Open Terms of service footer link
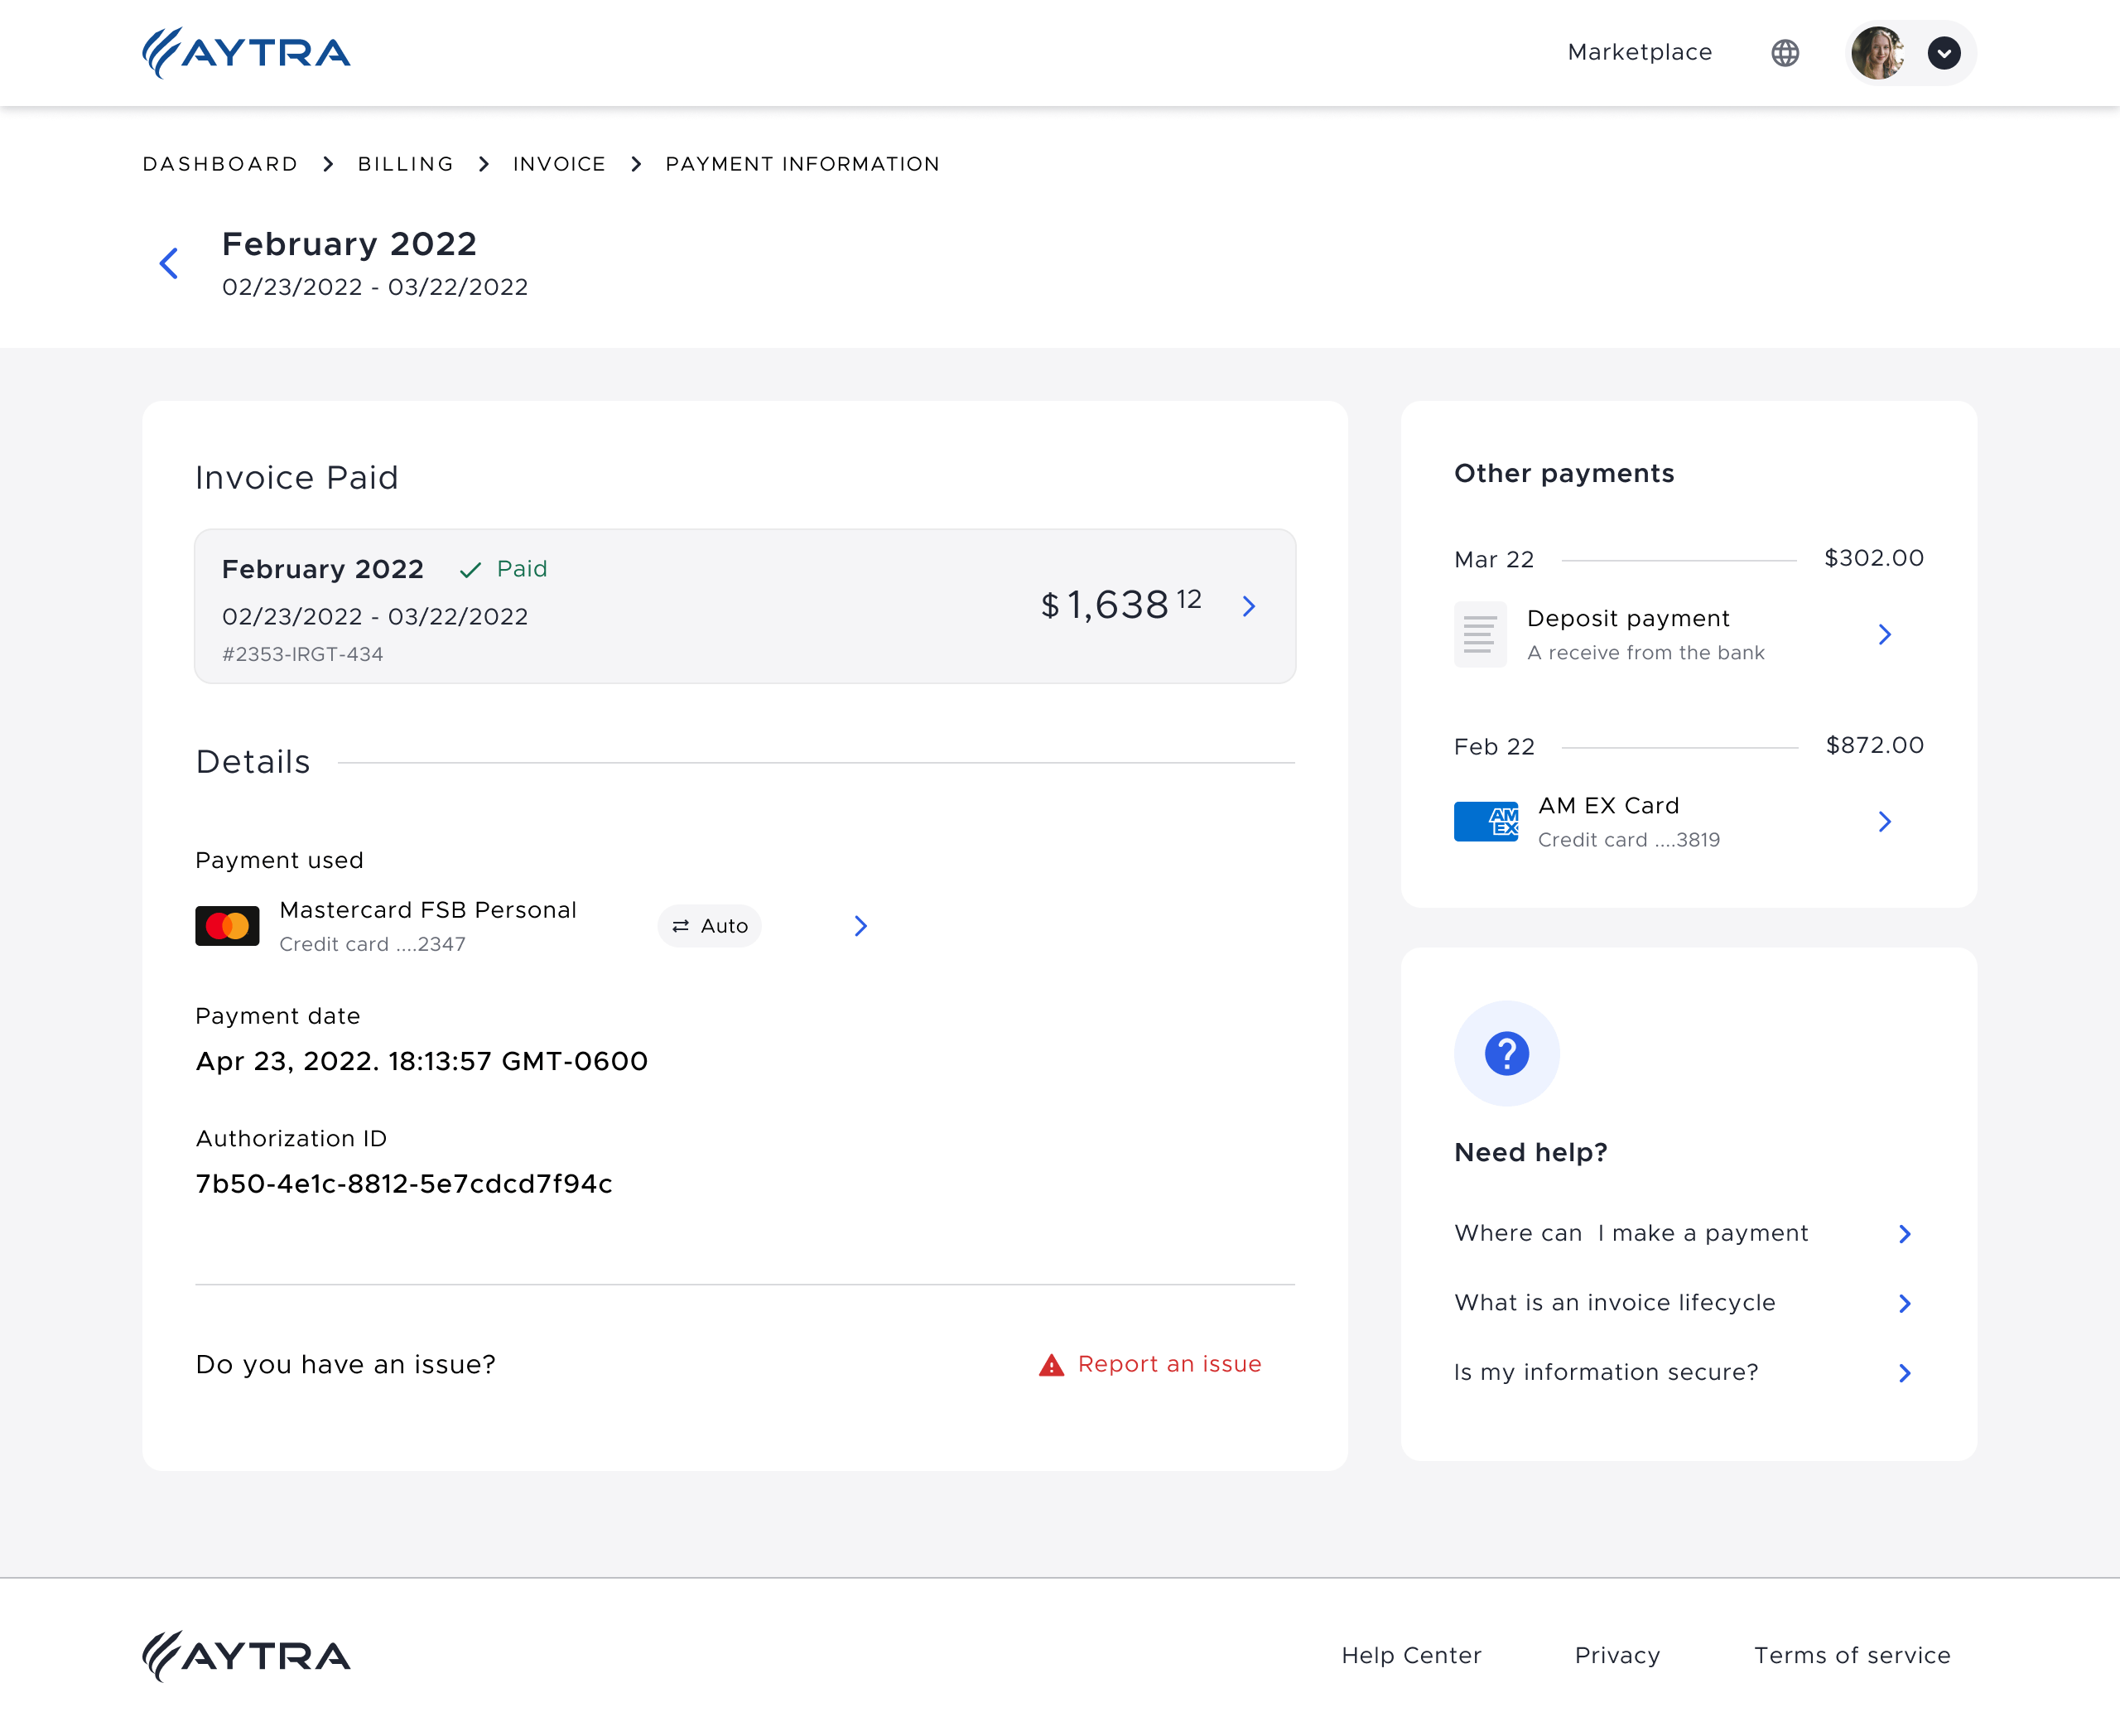 click(1852, 1656)
